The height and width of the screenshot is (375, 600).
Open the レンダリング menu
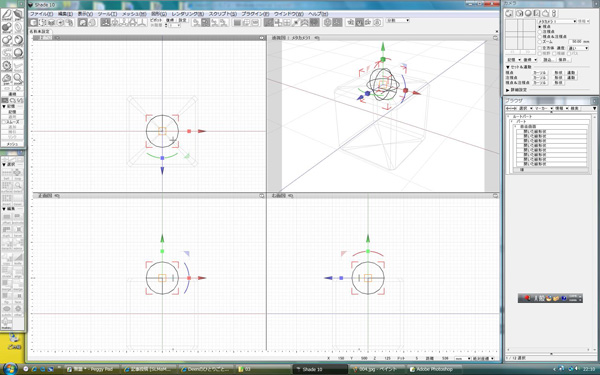coord(188,14)
